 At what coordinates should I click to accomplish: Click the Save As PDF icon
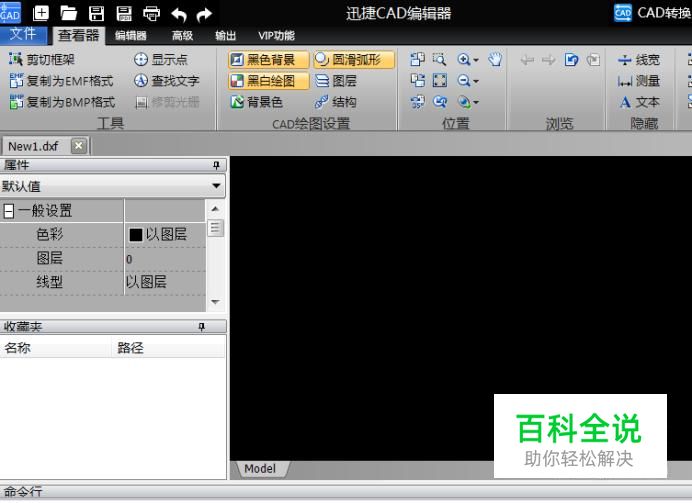[x=124, y=13]
